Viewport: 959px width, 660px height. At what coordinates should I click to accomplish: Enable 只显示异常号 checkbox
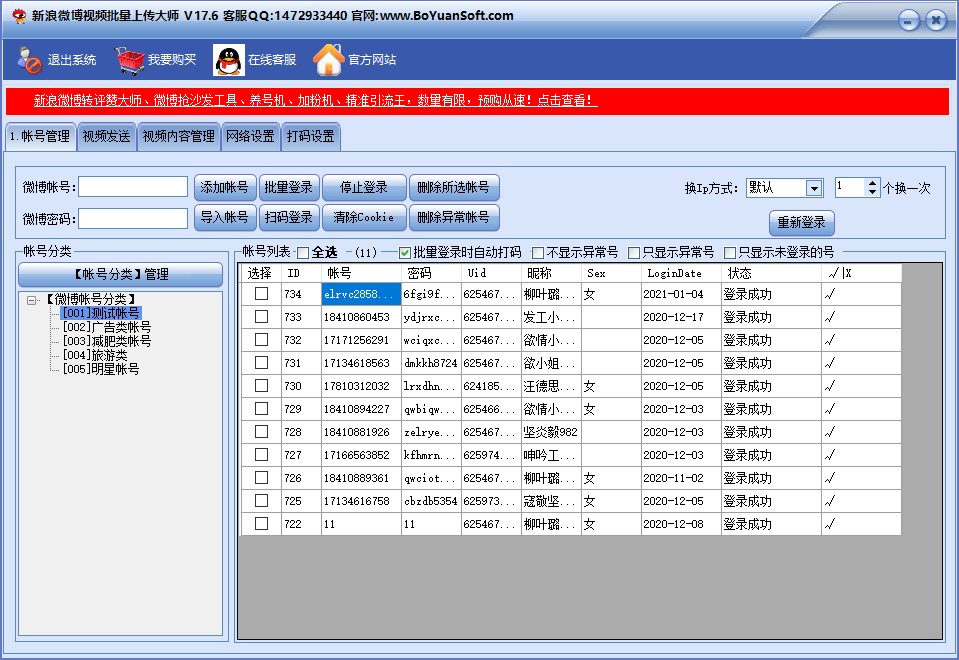(634, 253)
